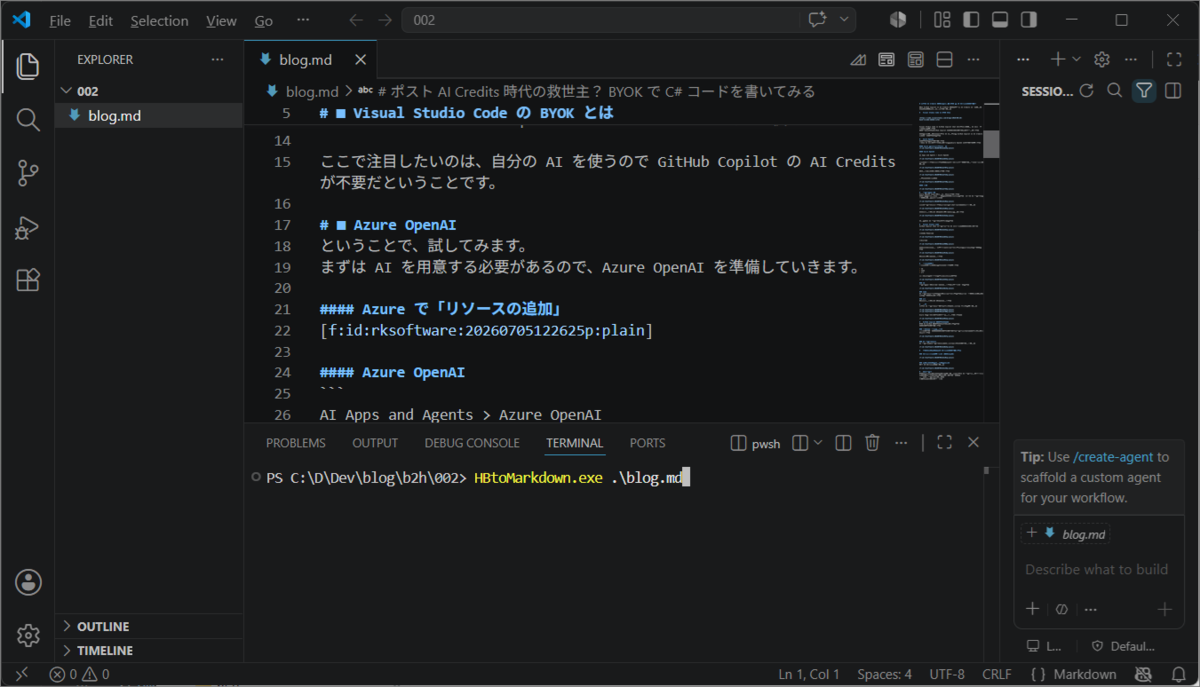1200x687 pixels.
Task: Go forward using the title bar arrow
Action: click(x=385, y=20)
